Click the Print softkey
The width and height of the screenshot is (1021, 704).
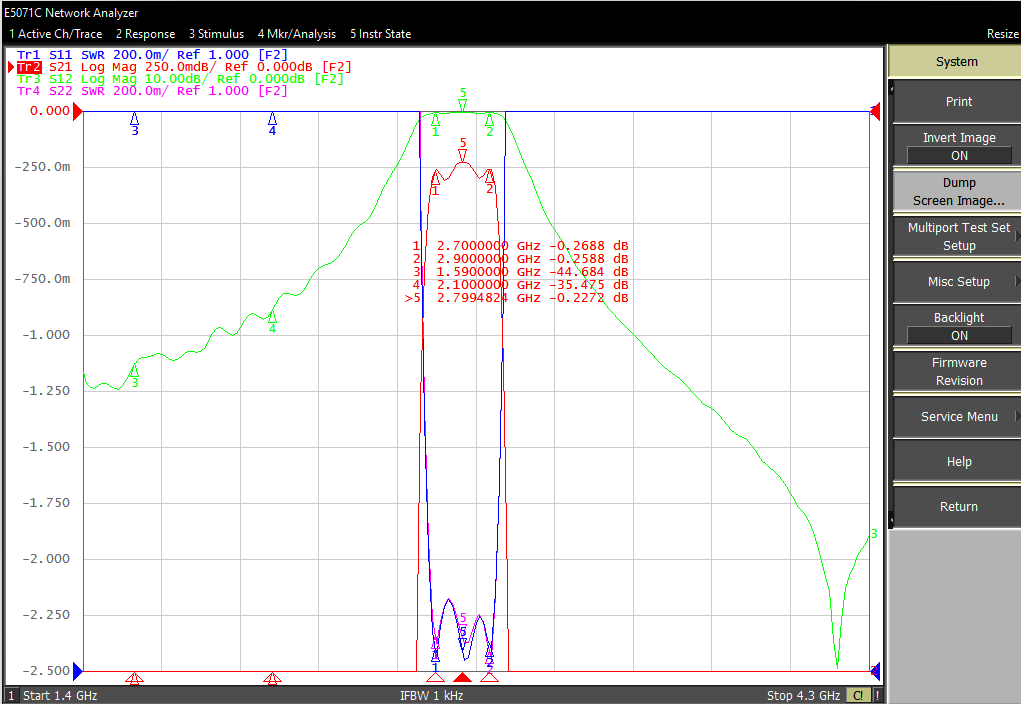tap(958, 102)
